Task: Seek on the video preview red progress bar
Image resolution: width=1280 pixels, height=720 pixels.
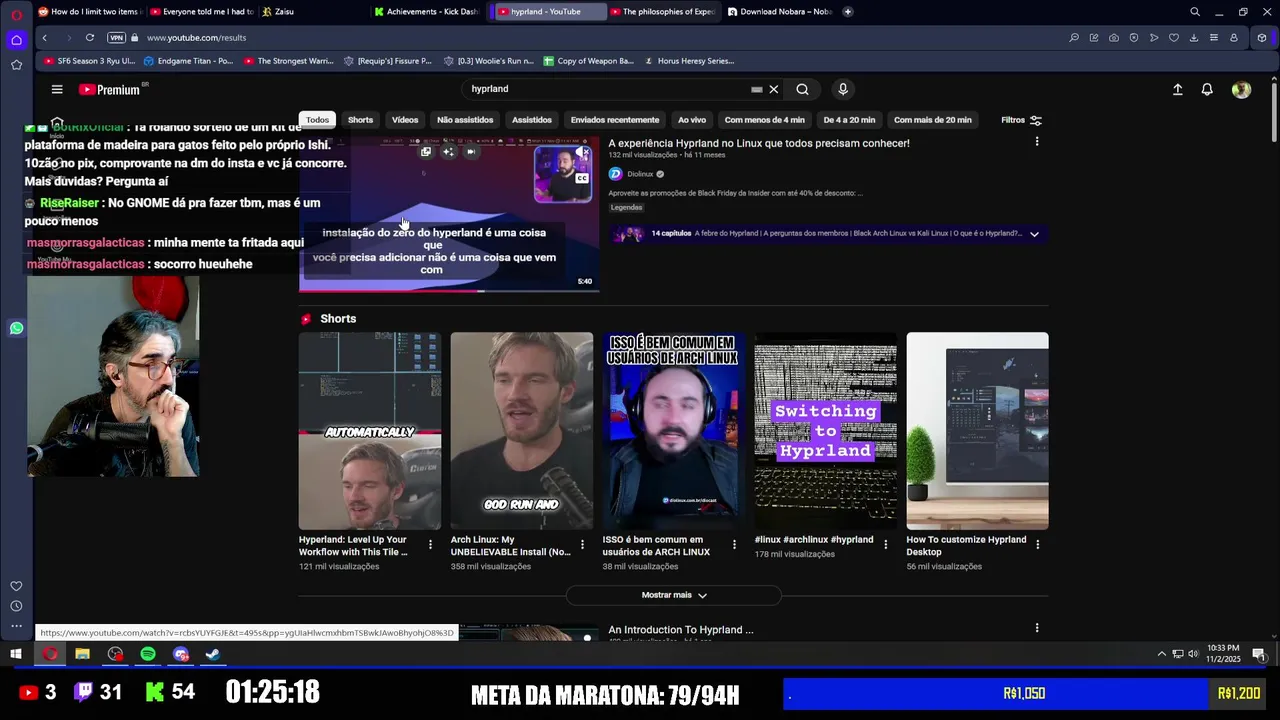Action: 449,291
